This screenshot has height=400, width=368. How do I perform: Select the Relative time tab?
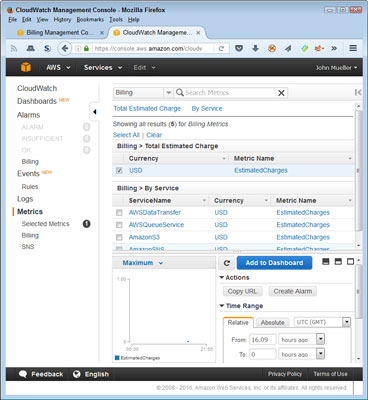tap(238, 322)
